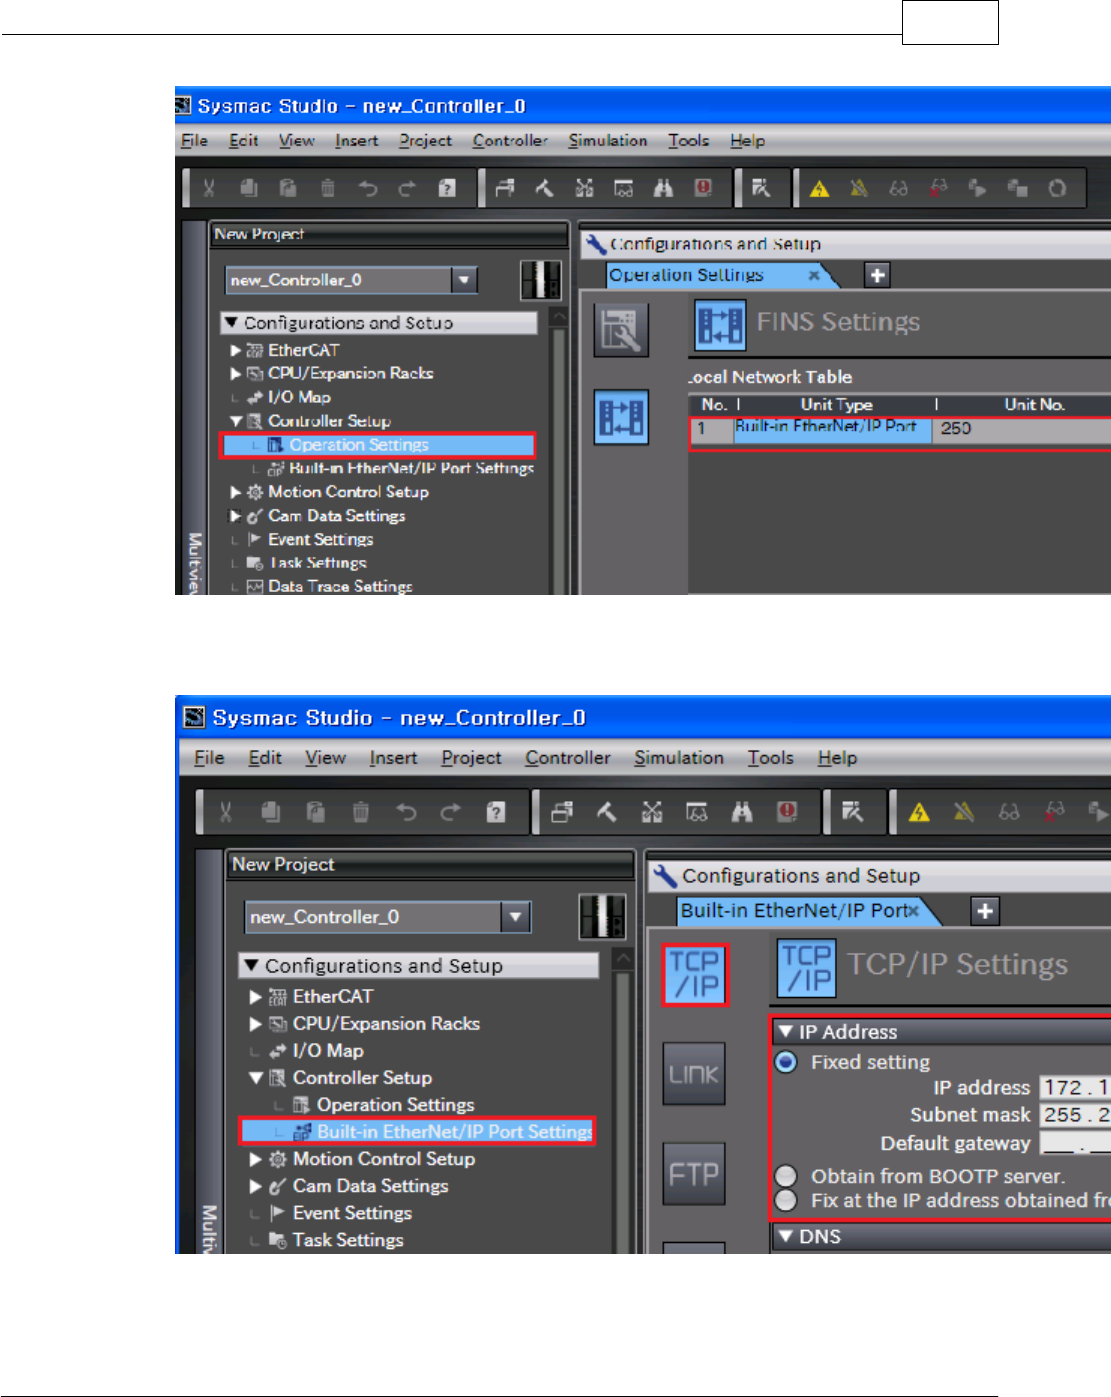Click the rack thumbnail beside the controller dropdown in the TCP/IP Settings window
Screen dimensions: 1111x1397
click(603, 916)
